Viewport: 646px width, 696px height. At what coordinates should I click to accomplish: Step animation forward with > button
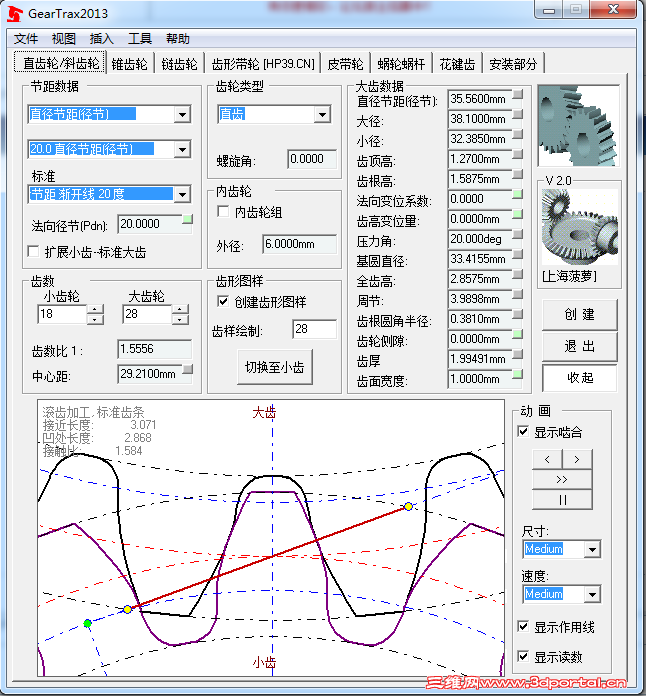(577, 459)
